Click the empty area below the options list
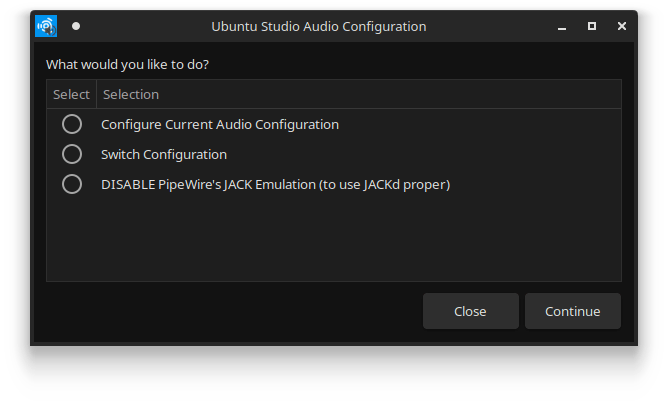 click(x=334, y=240)
